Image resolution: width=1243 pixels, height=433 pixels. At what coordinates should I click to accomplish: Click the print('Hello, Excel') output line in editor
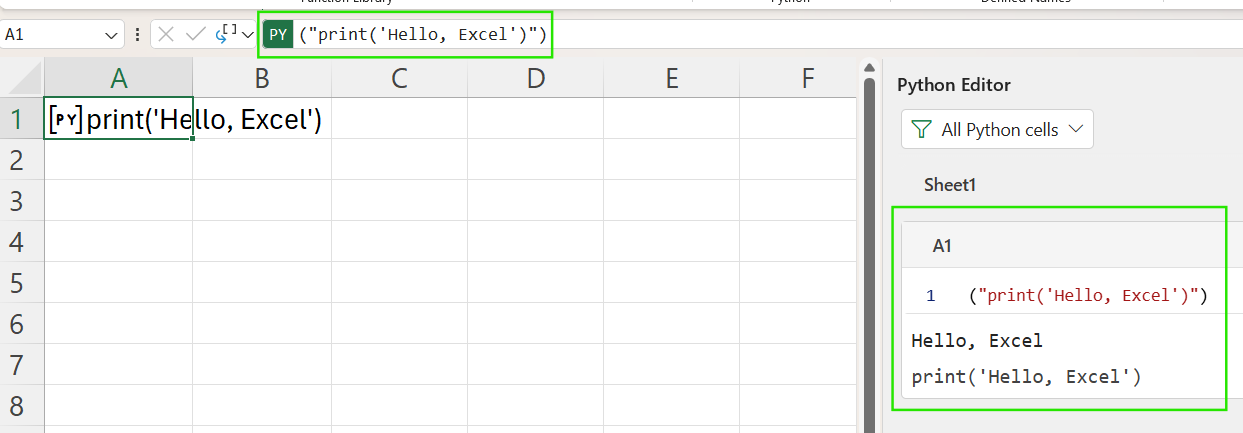[1026, 378]
